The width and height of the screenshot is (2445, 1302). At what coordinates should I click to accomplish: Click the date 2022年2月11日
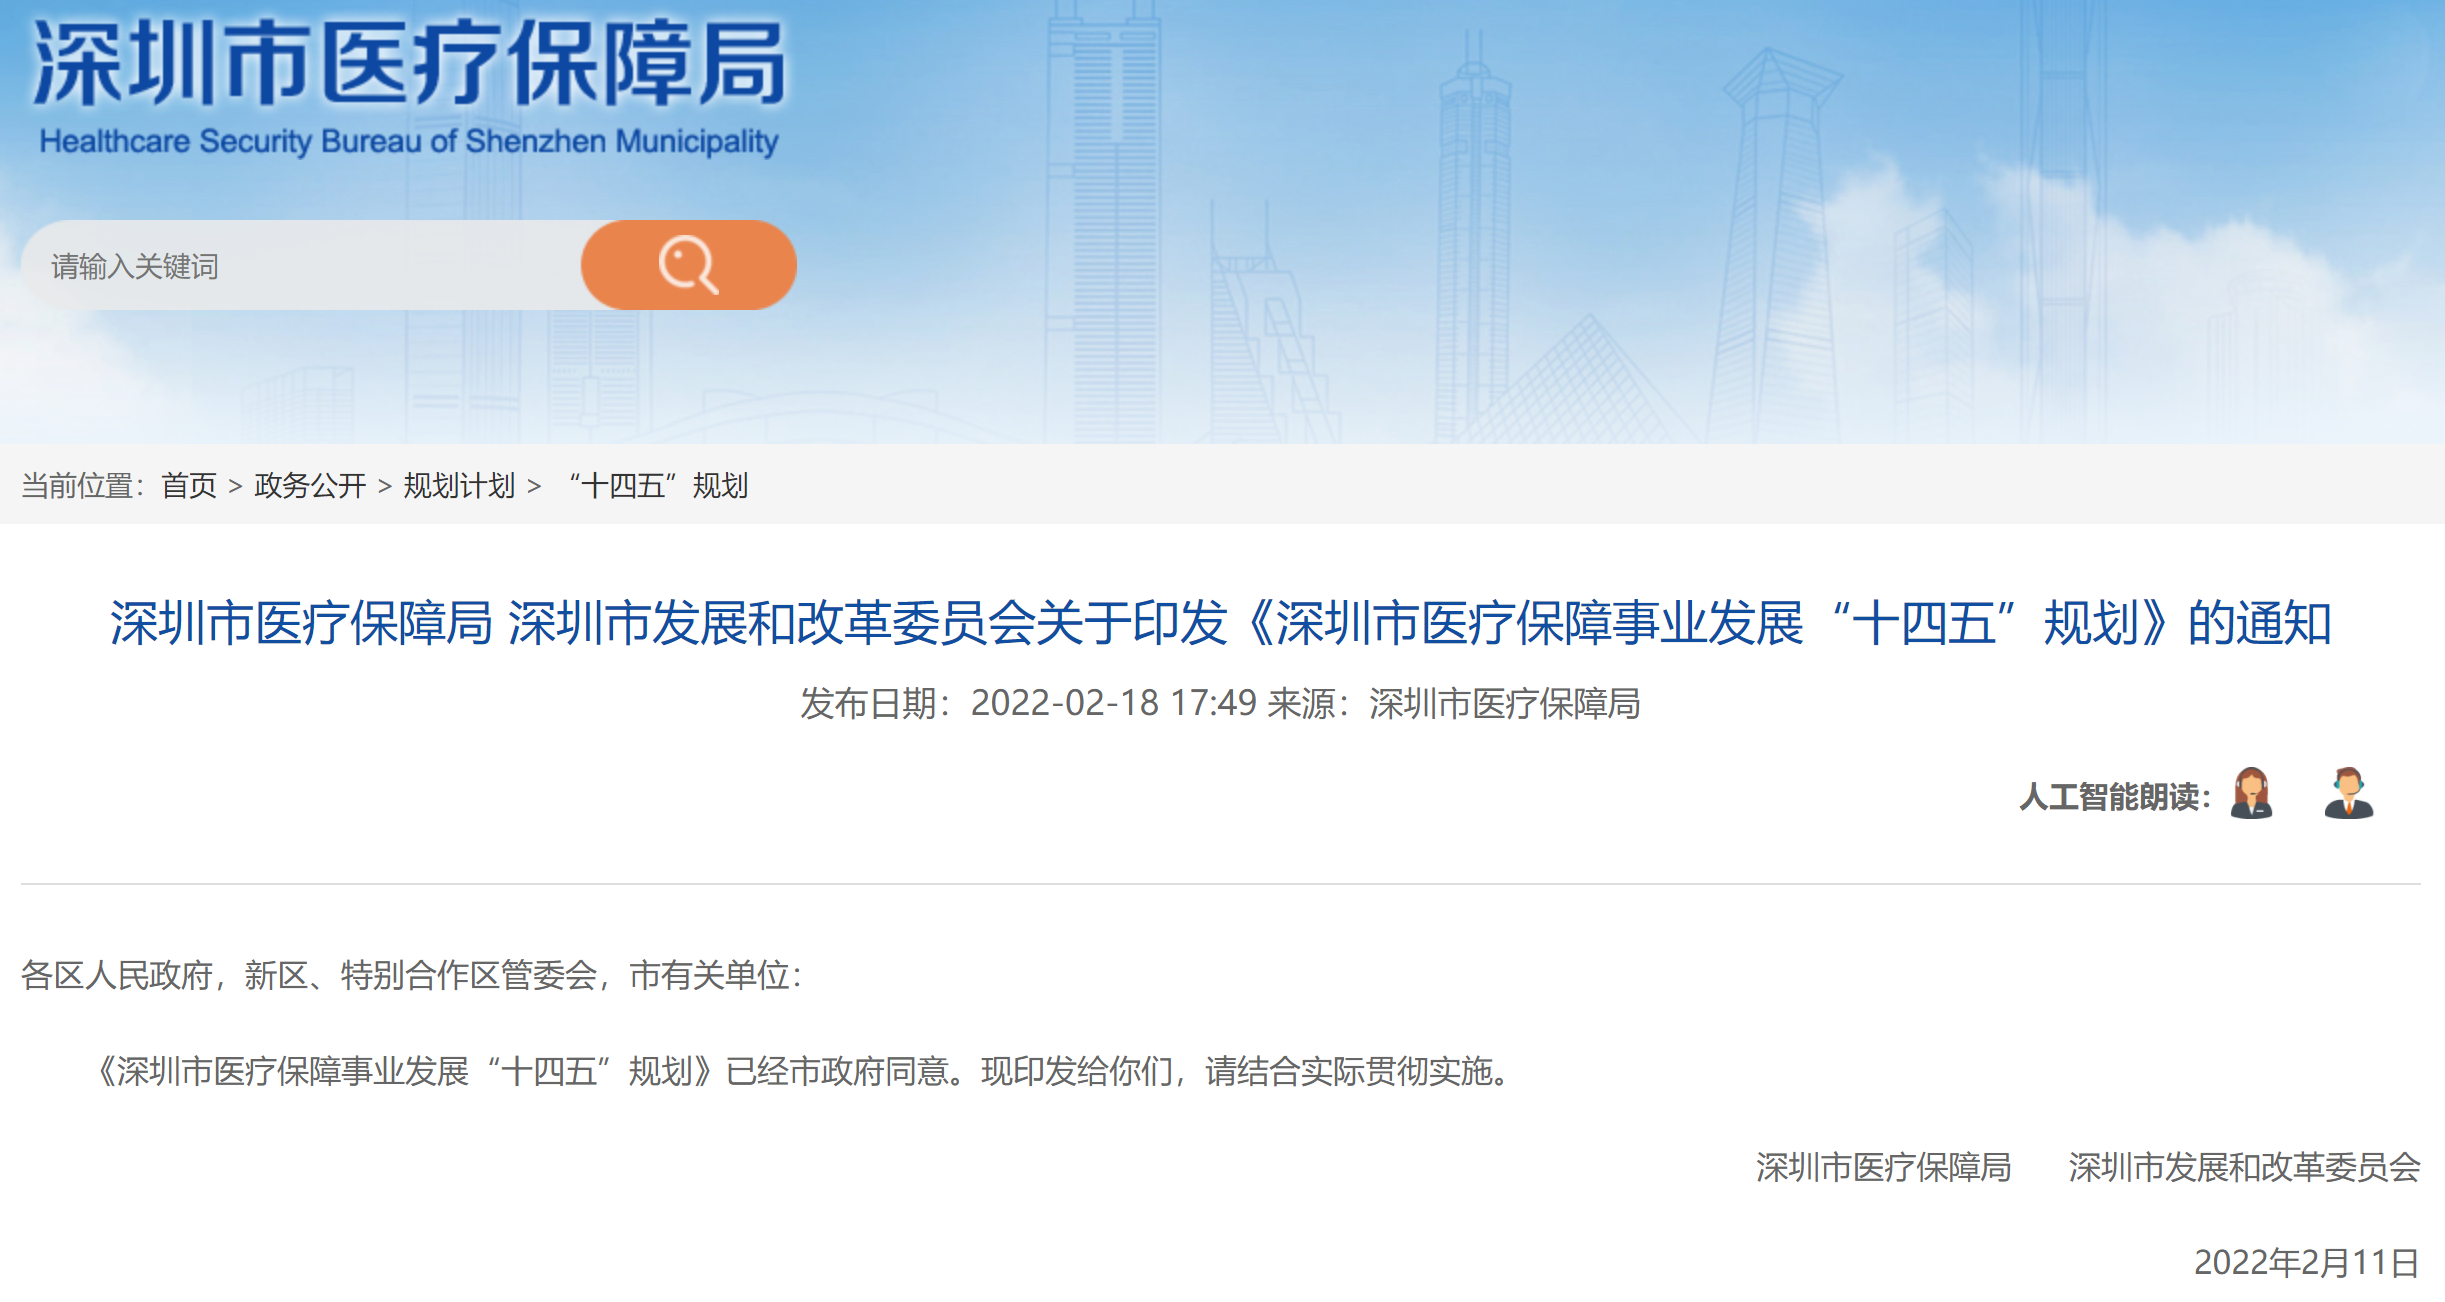coord(2306,1262)
